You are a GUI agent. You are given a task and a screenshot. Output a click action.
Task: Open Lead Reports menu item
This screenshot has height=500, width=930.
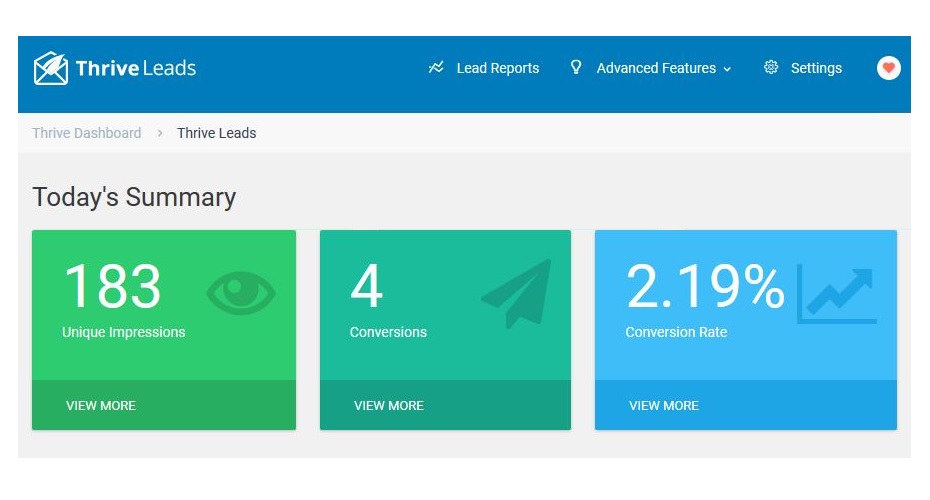[498, 68]
